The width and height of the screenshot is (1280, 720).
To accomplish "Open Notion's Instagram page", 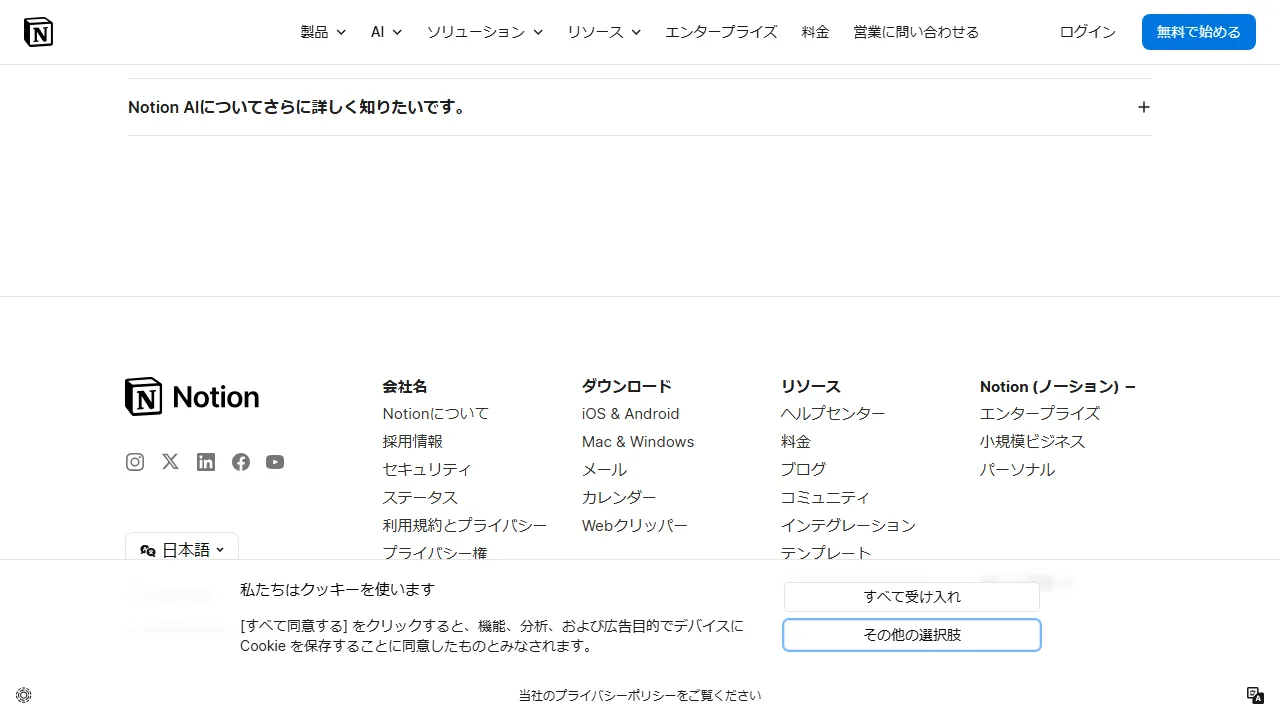I will pos(135,462).
